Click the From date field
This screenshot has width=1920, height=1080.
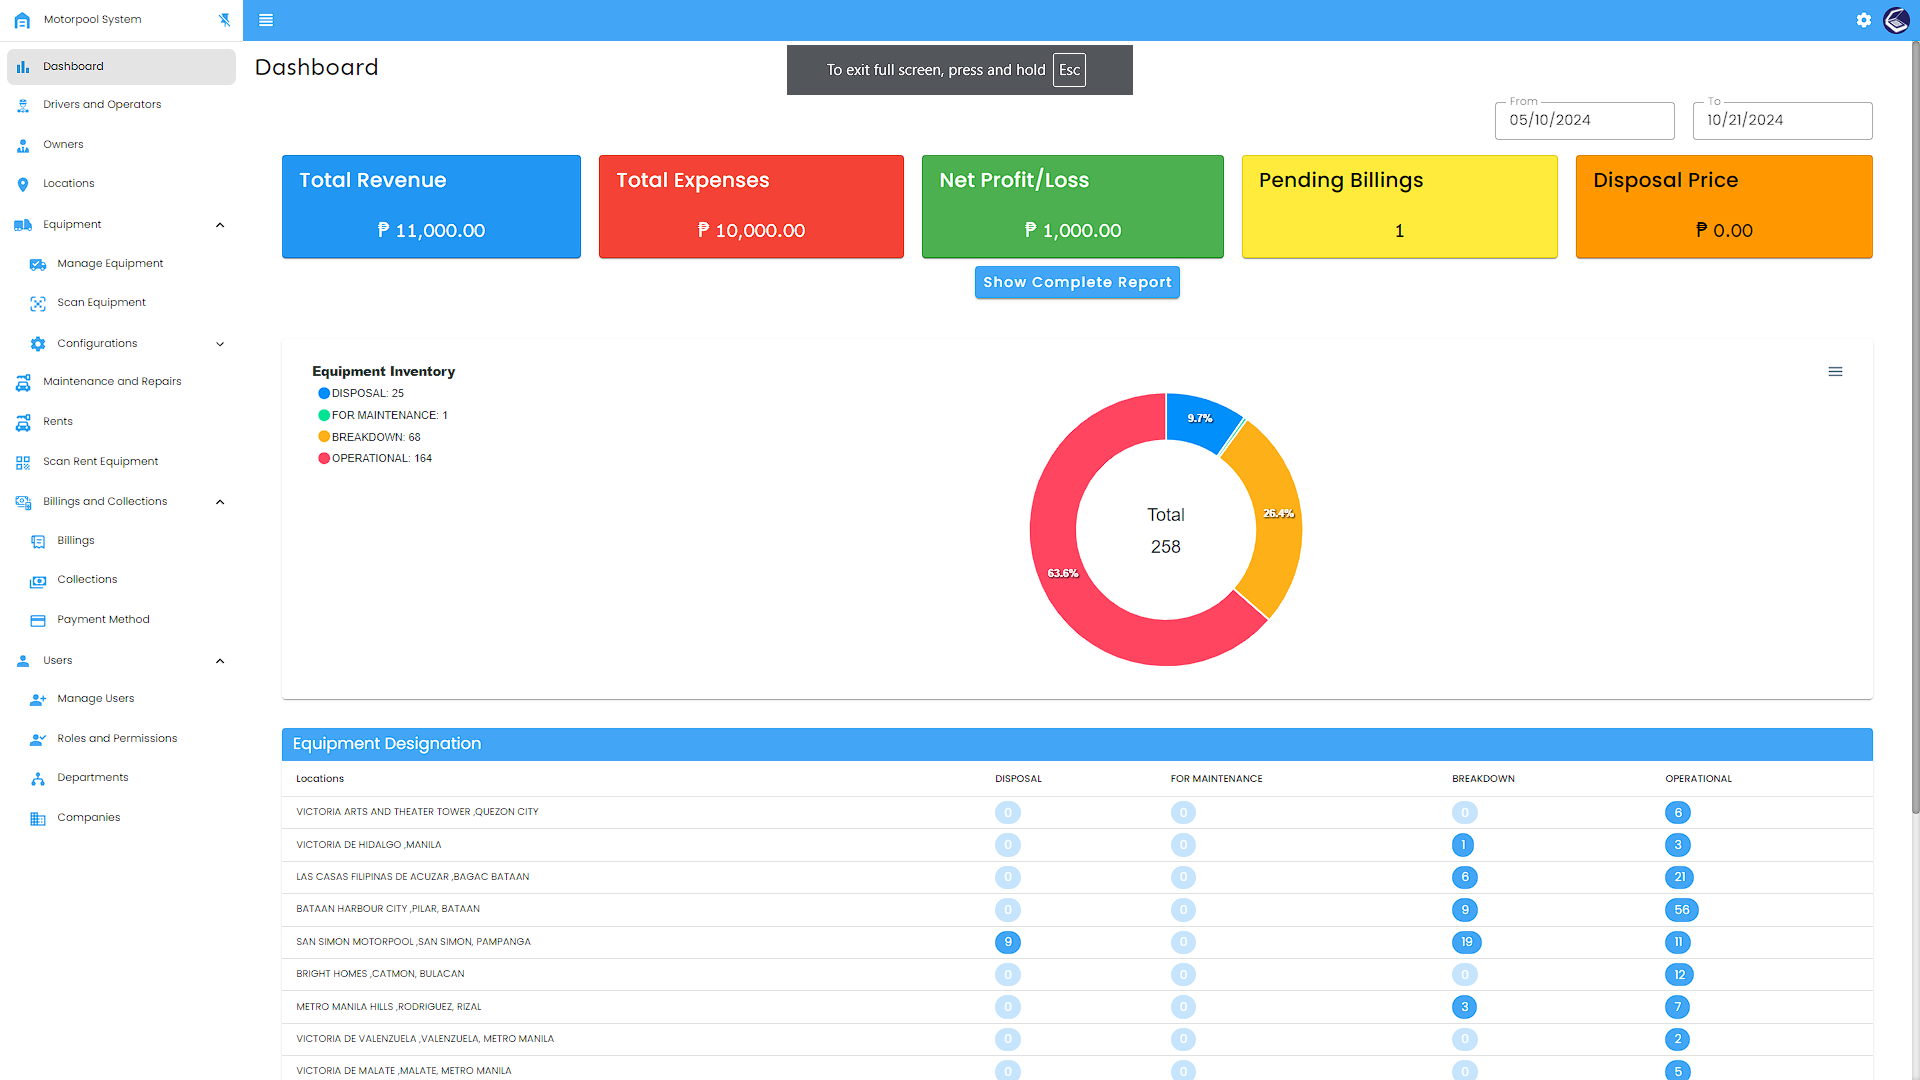click(x=1584, y=120)
